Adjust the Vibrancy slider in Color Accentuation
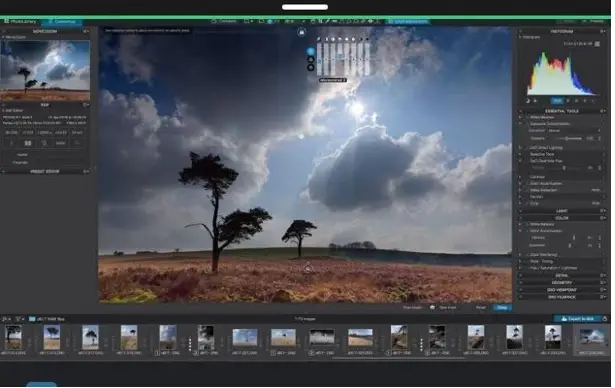Image resolution: width=615 pixels, height=388 pixels. (574, 238)
